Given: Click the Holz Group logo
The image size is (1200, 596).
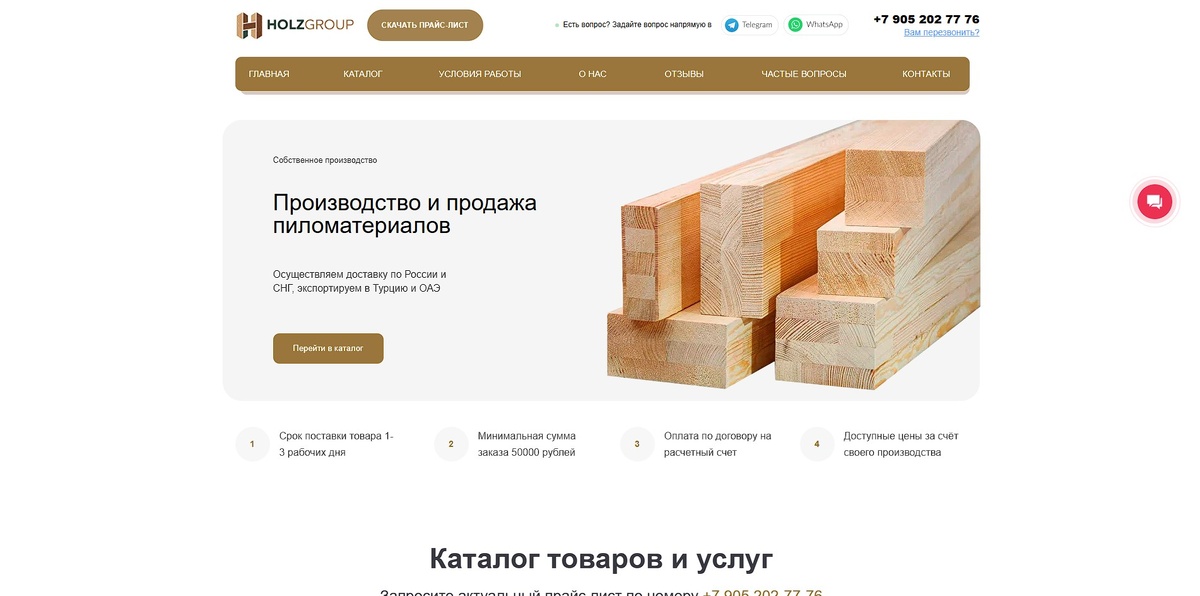Looking at the screenshot, I should coord(295,23).
